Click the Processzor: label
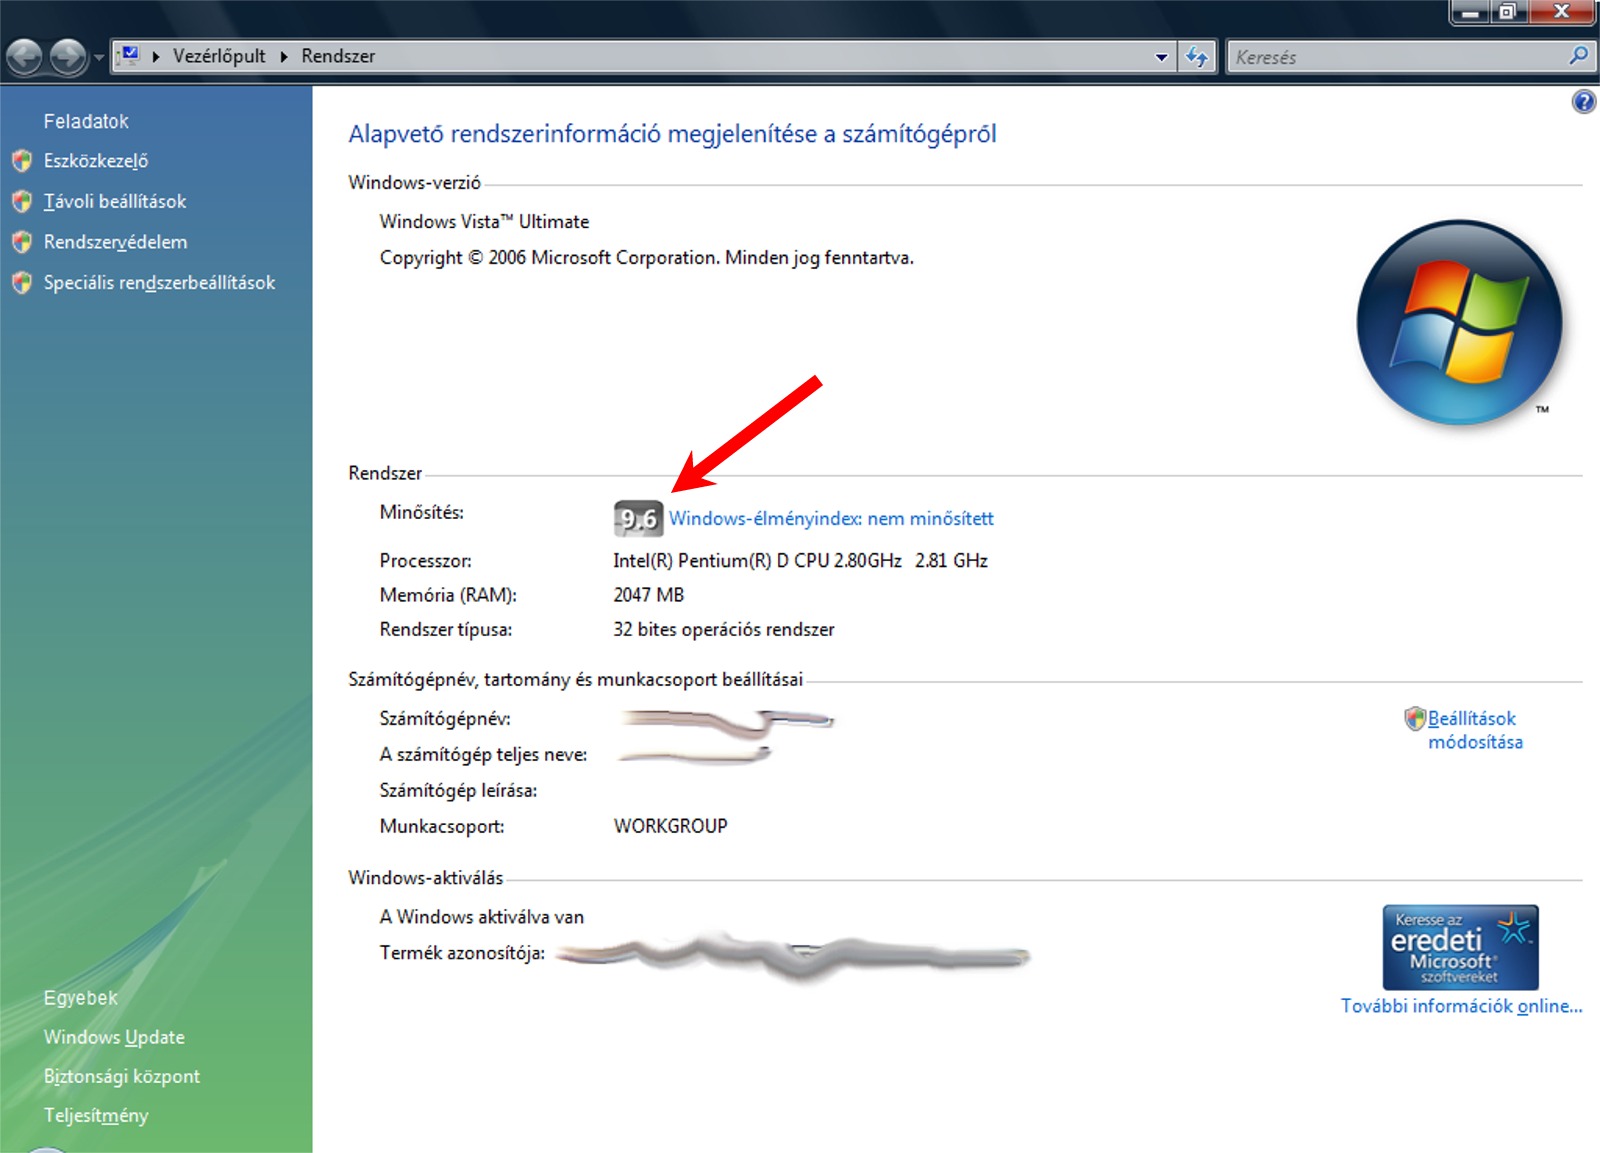The height and width of the screenshot is (1153, 1600). [425, 561]
